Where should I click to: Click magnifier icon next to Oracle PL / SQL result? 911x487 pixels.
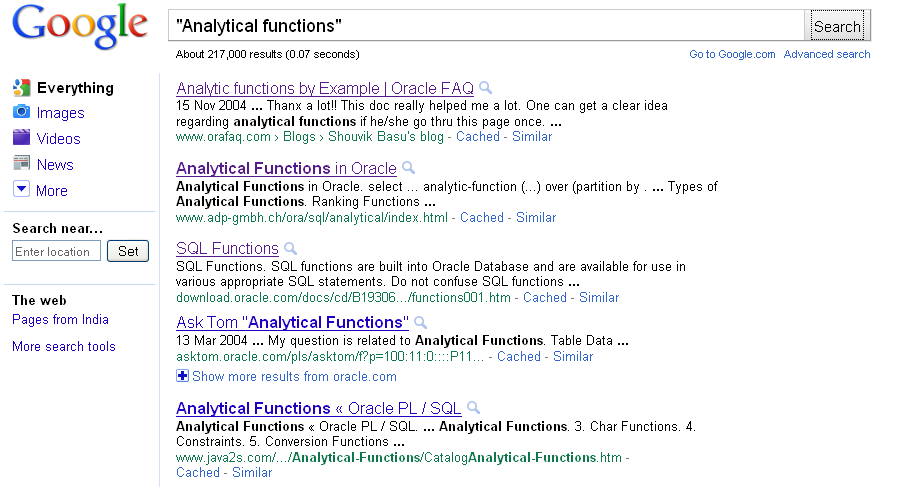[x=474, y=408]
